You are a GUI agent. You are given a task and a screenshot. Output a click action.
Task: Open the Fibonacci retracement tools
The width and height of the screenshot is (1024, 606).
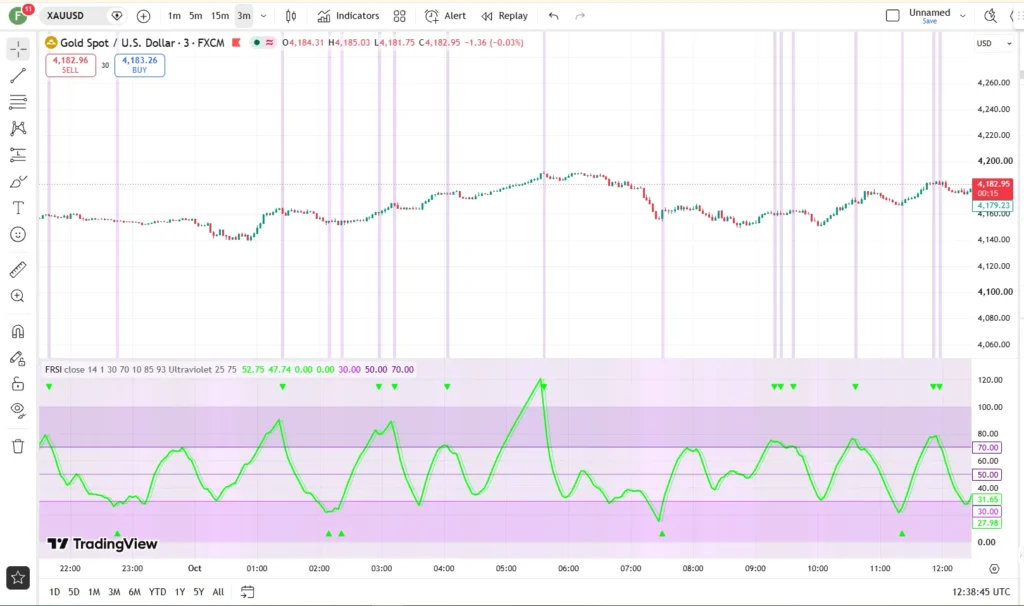(18, 102)
